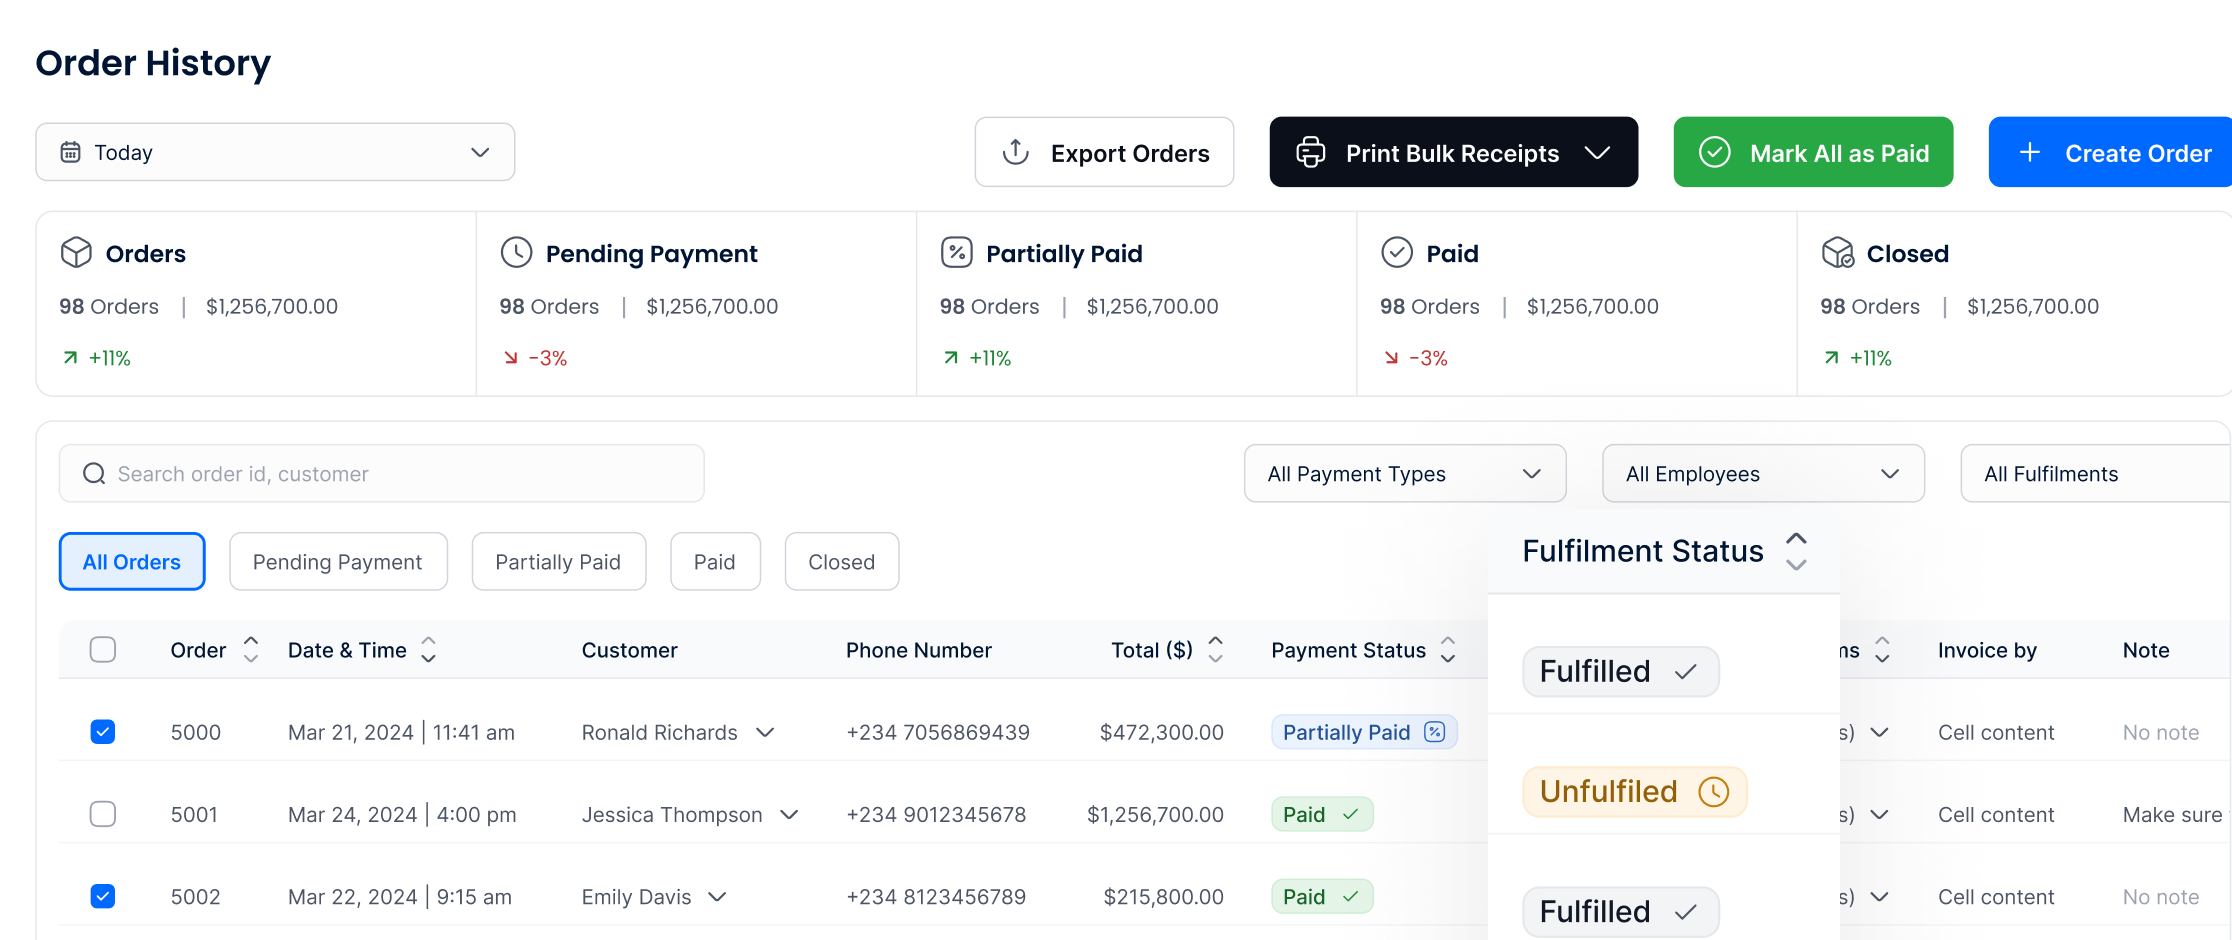This screenshot has height=940, width=2232.
Task: Open the All Payment Types dropdown
Action: tap(1404, 474)
